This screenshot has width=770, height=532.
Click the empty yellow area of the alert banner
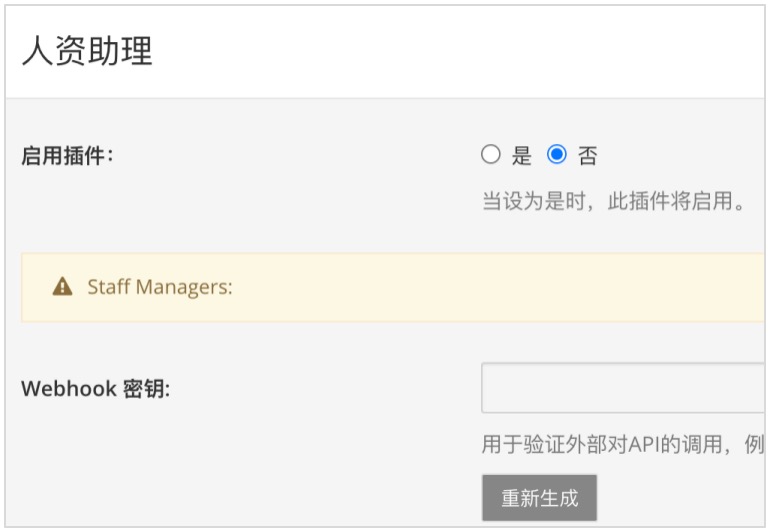496,287
